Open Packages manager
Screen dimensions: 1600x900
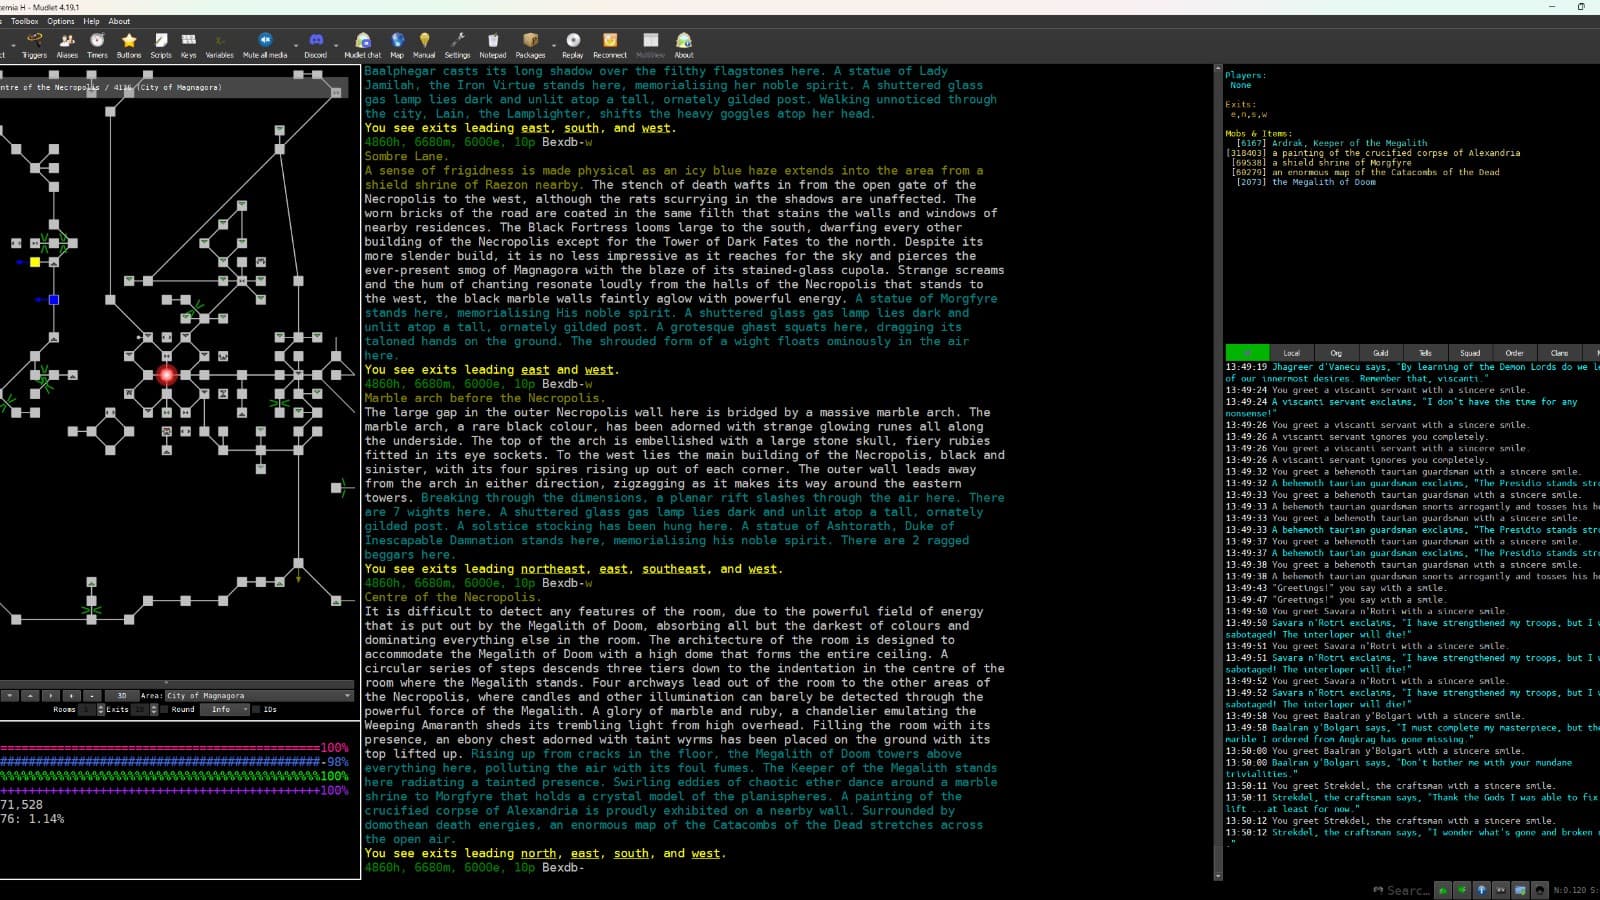coord(530,45)
